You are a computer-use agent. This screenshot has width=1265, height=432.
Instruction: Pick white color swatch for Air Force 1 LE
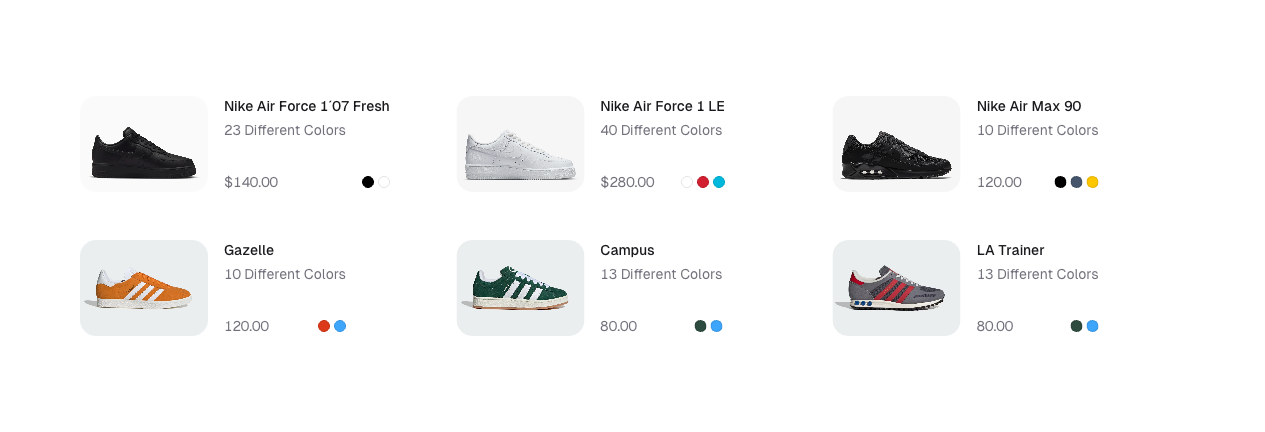[687, 182]
